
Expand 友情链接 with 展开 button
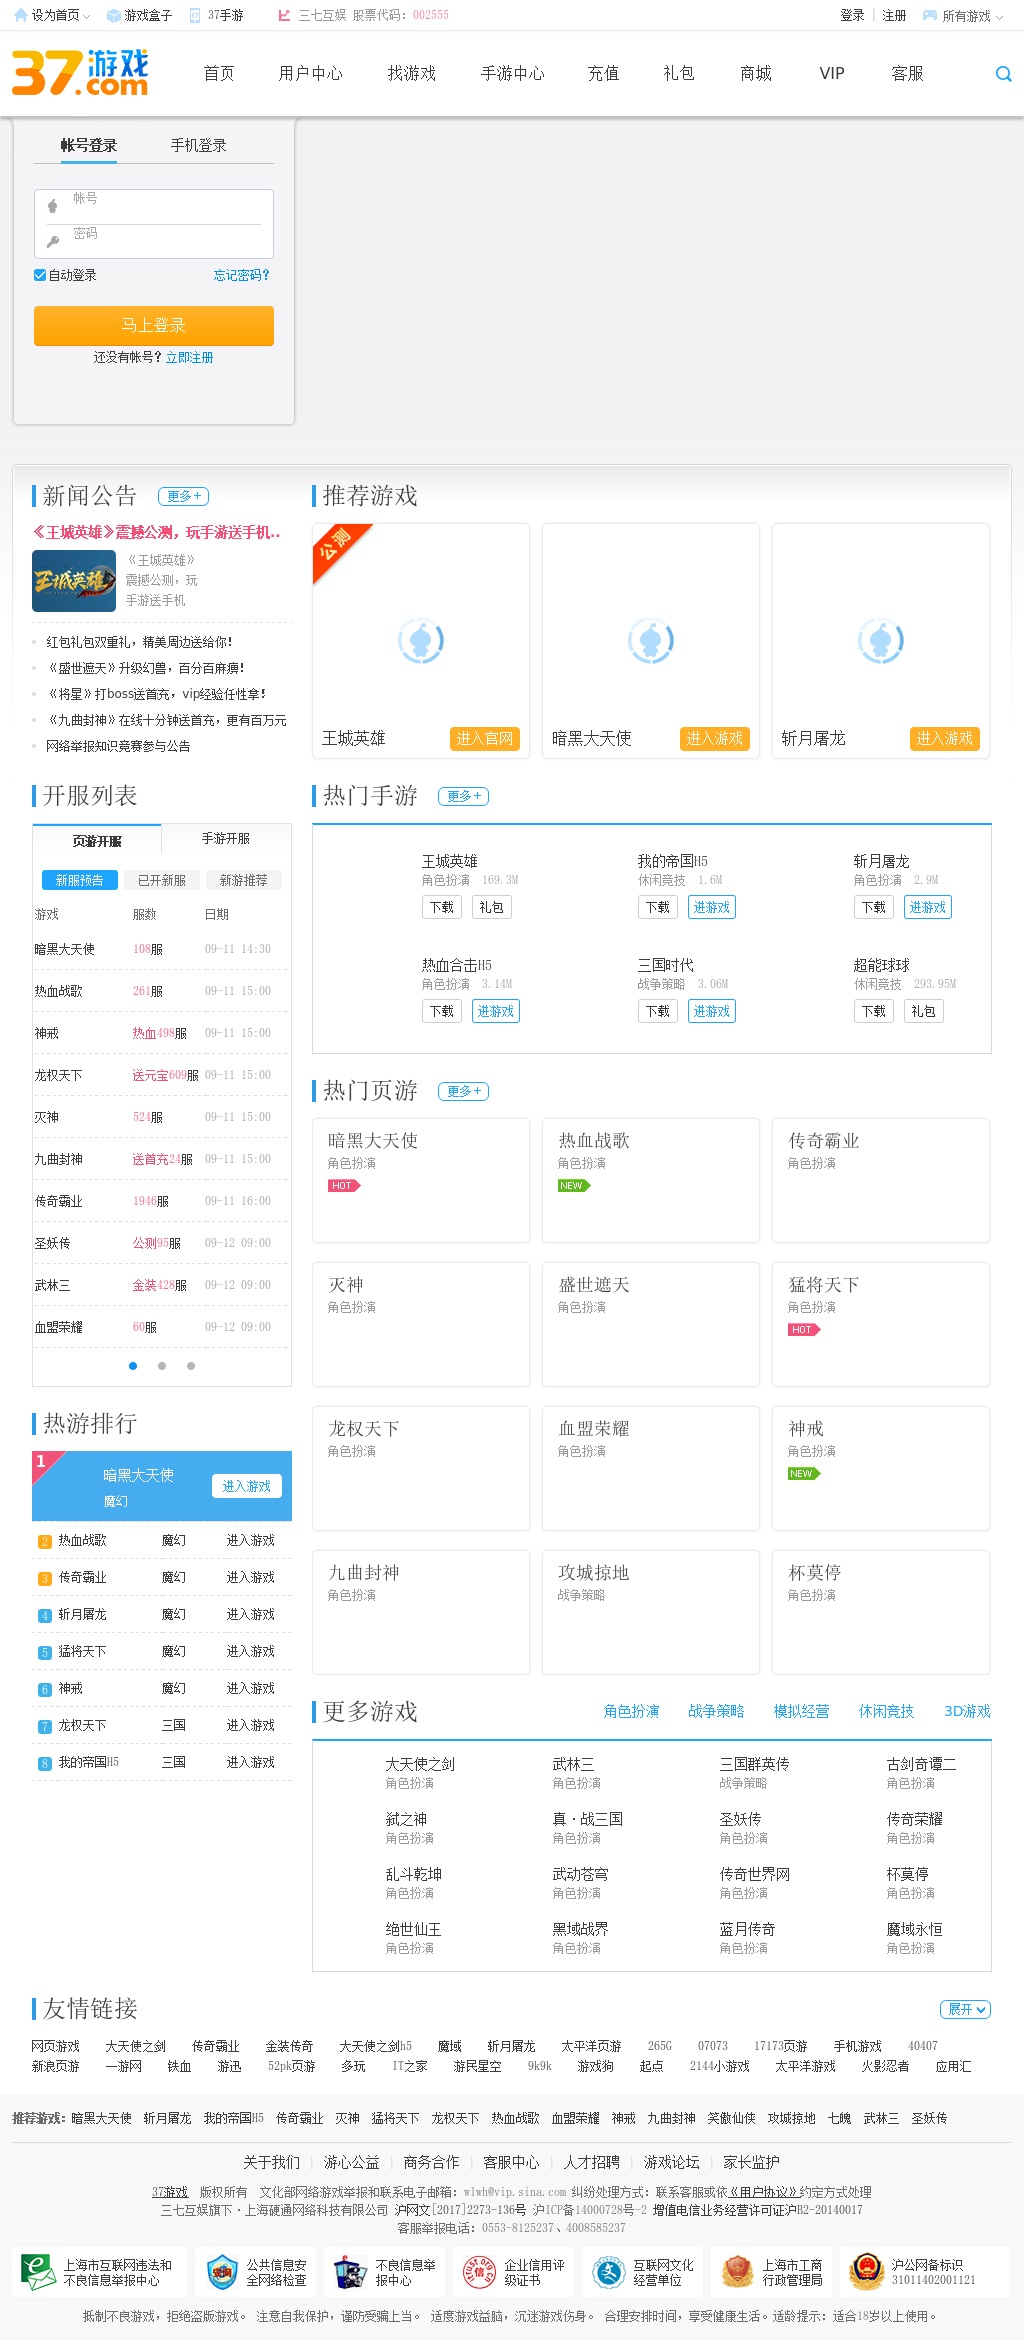(x=966, y=2009)
